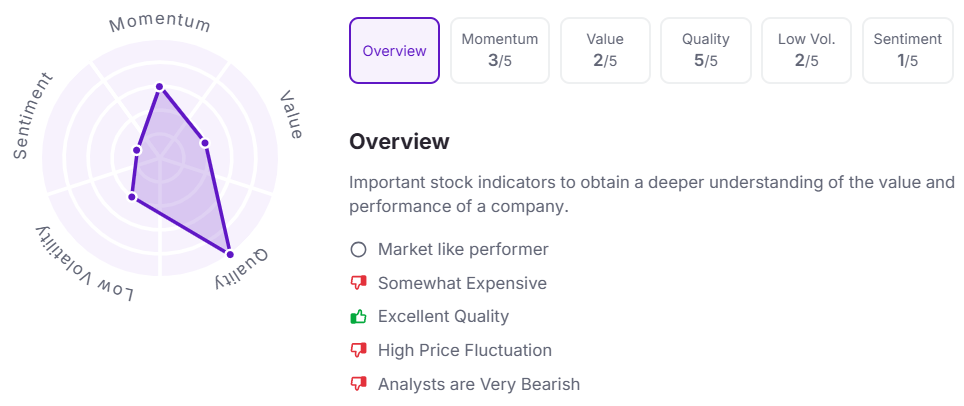Click the Momentum data point on radar chart

pos(159,87)
